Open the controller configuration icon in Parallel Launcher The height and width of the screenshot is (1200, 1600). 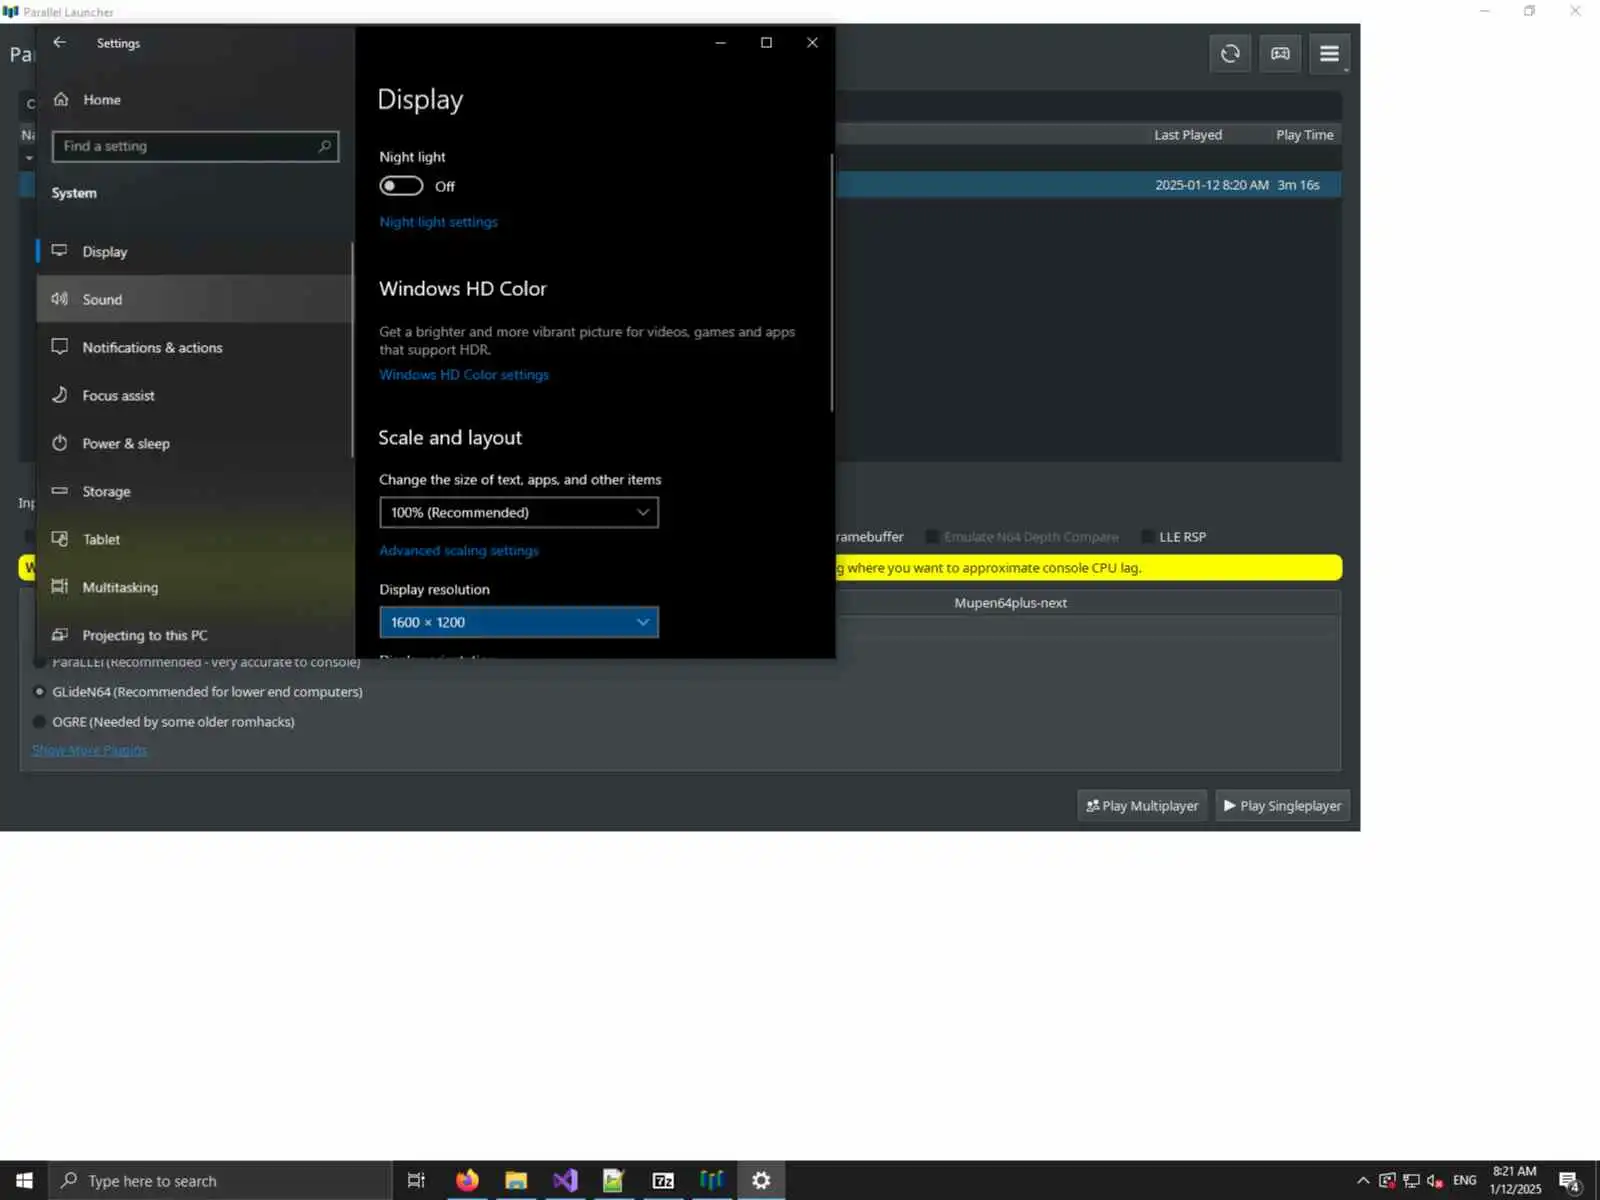1280,54
